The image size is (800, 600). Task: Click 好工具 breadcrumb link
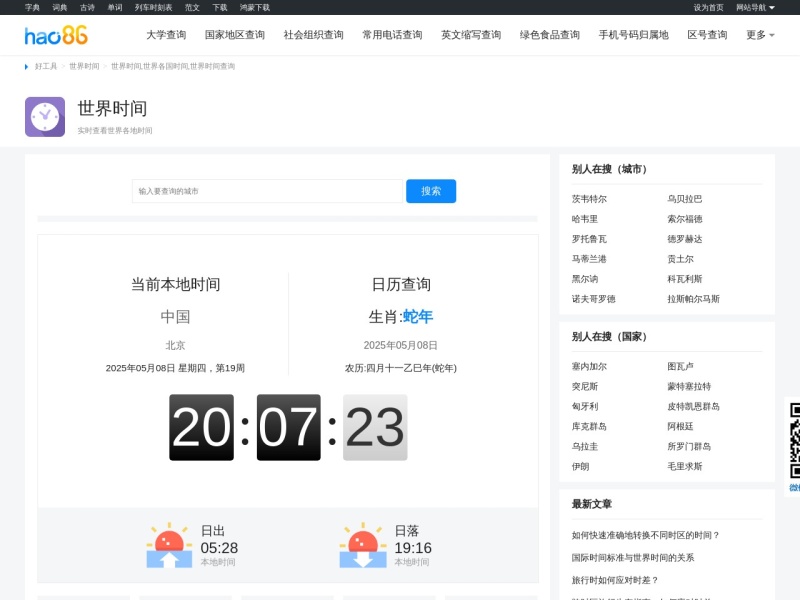click(46, 66)
